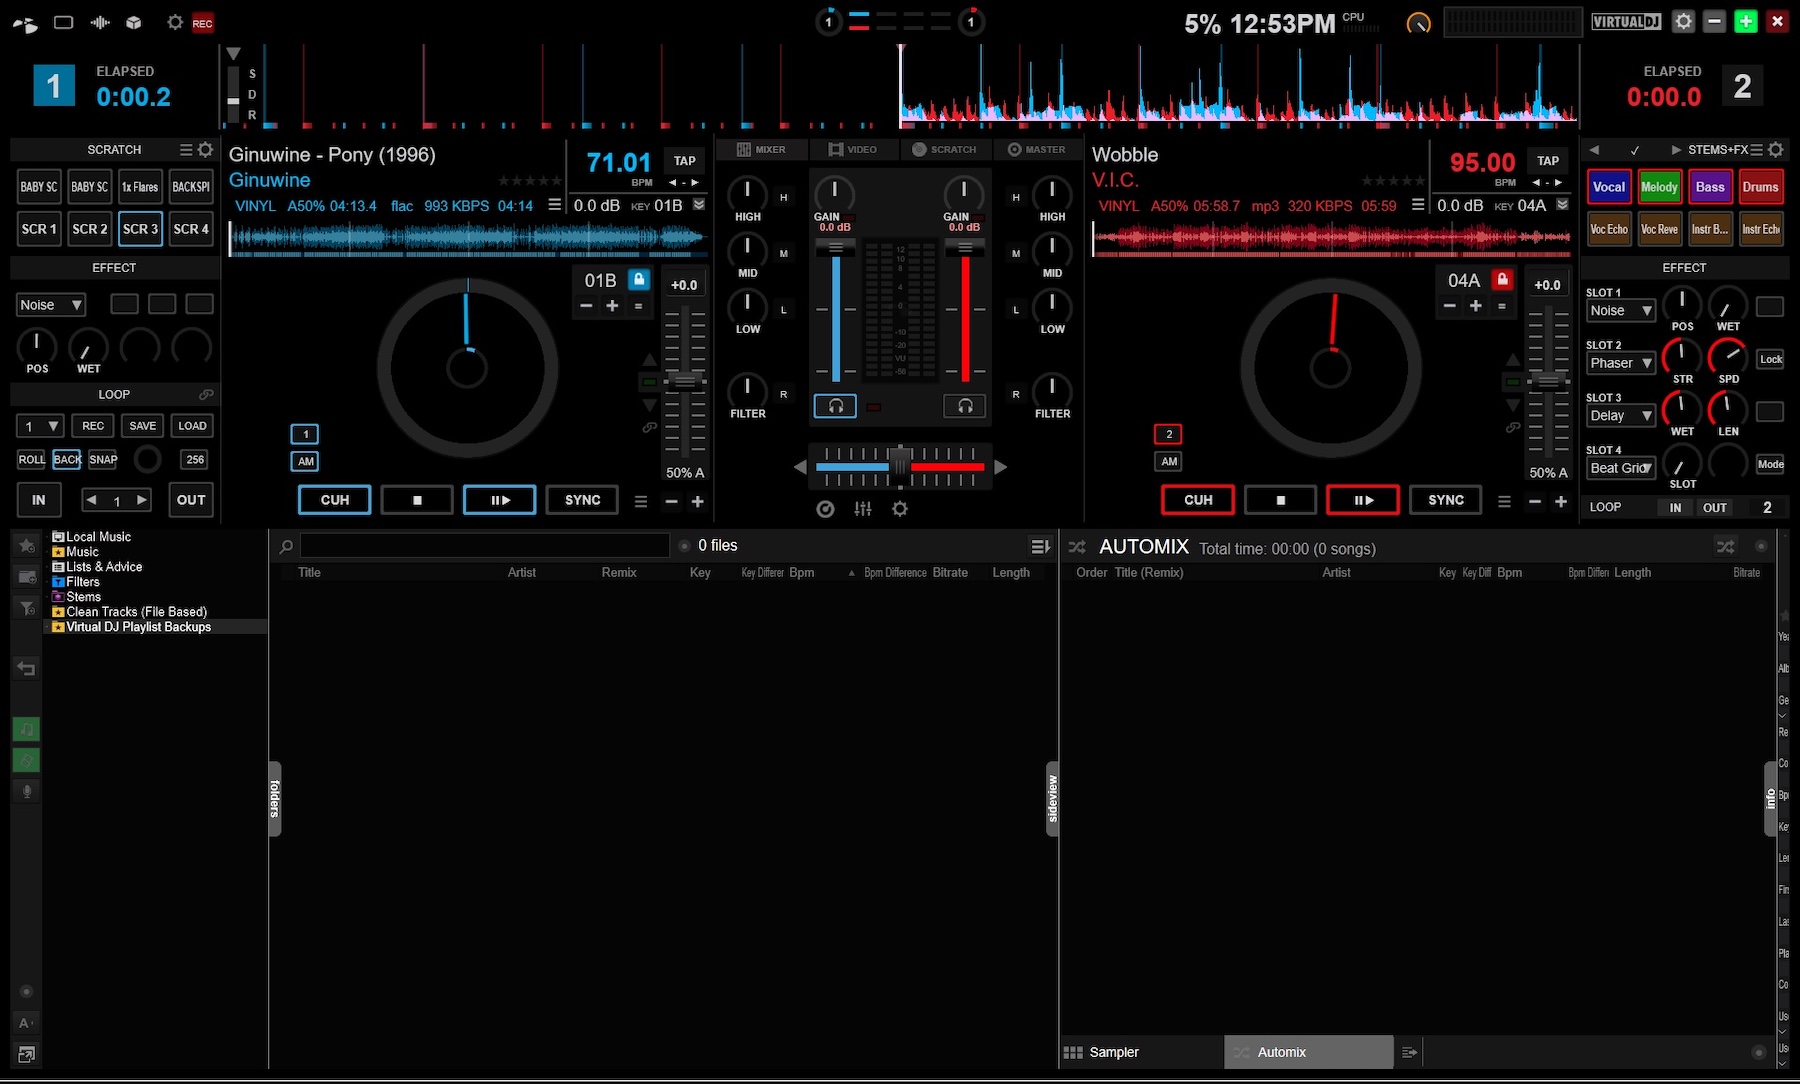
Task: Click CUH button on the right deck
Action: 1197,500
